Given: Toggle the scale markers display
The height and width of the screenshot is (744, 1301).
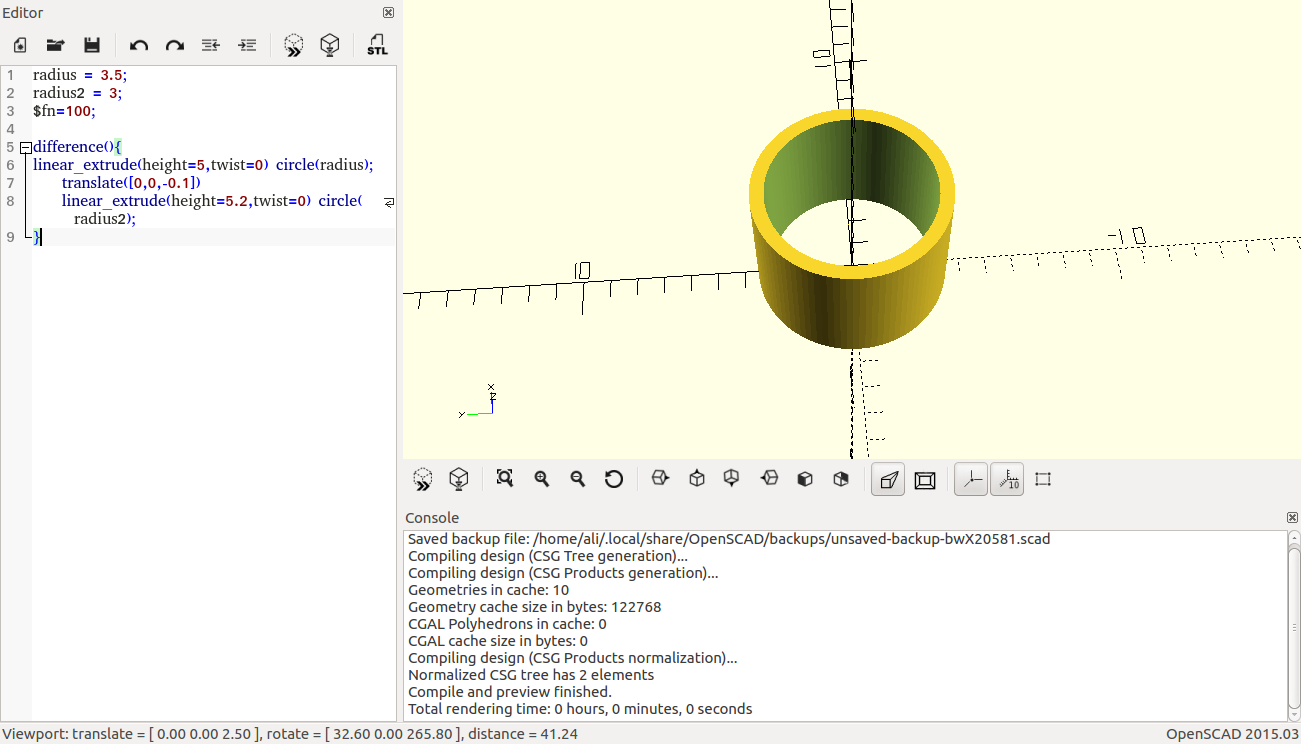Looking at the screenshot, I should tap(1007, 479).
